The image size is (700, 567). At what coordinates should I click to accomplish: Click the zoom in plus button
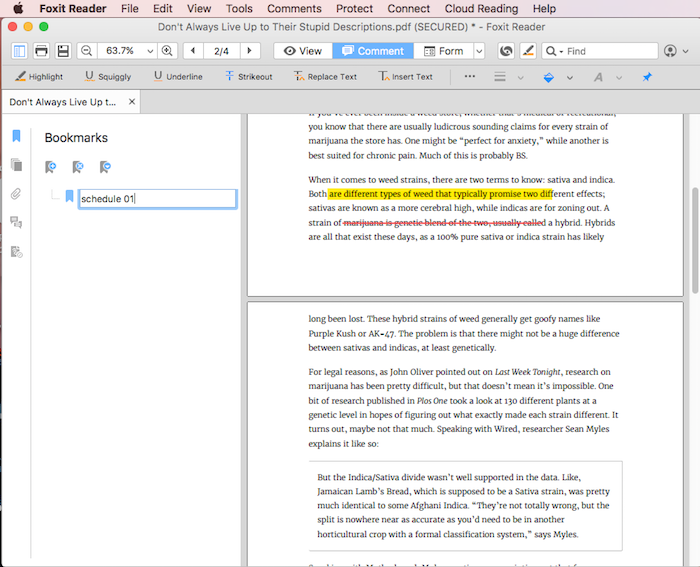tap(167, 50)
